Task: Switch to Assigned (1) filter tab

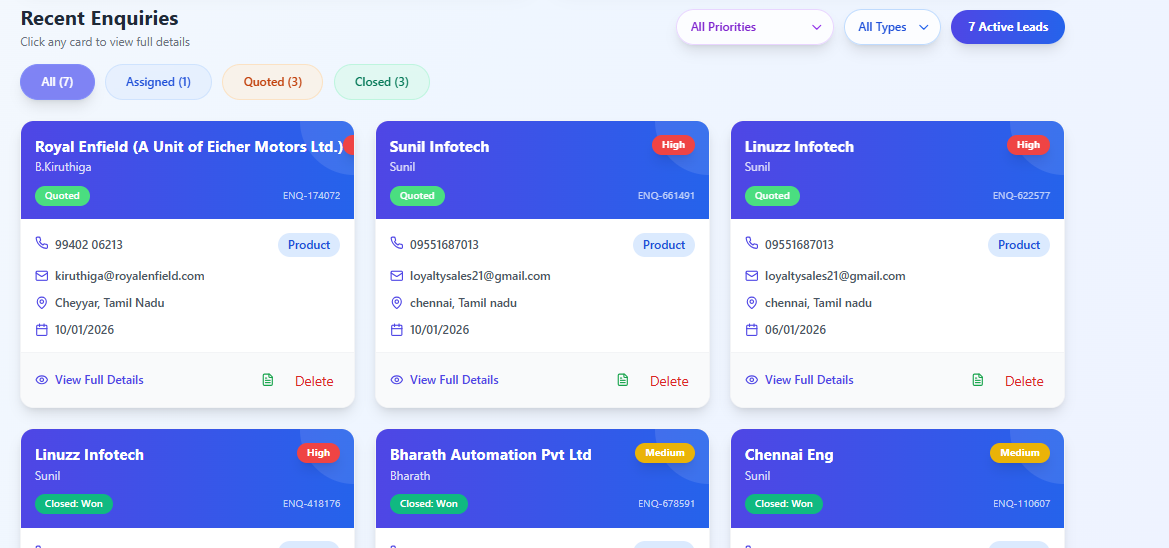Action: pyautogui.click(x=158, y=82)
